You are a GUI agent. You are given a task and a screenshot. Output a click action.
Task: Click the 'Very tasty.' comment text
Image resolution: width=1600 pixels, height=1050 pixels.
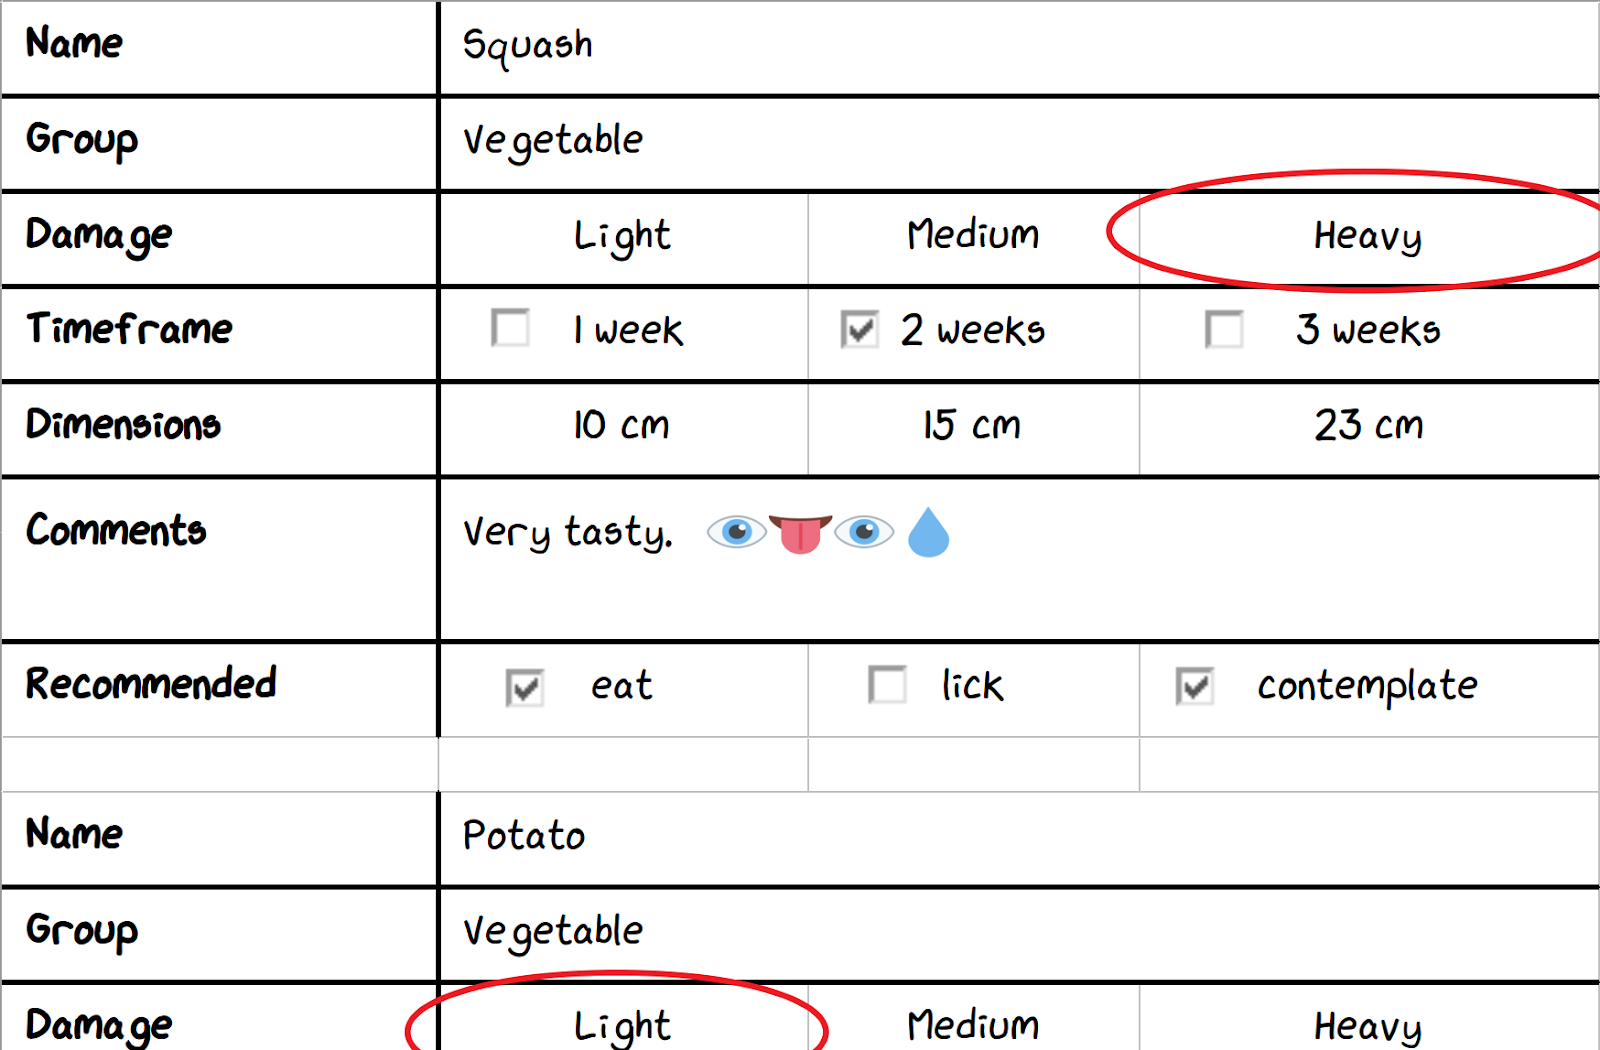tap(567, 533)
